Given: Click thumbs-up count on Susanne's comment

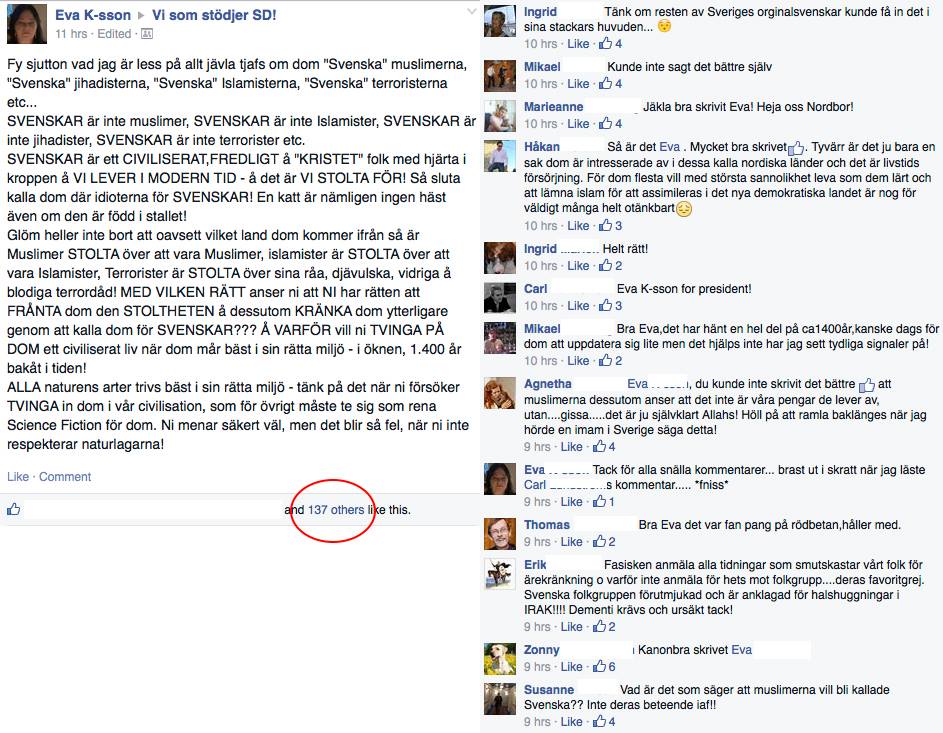Looking at the screenshot, I should tap(604, 722).
